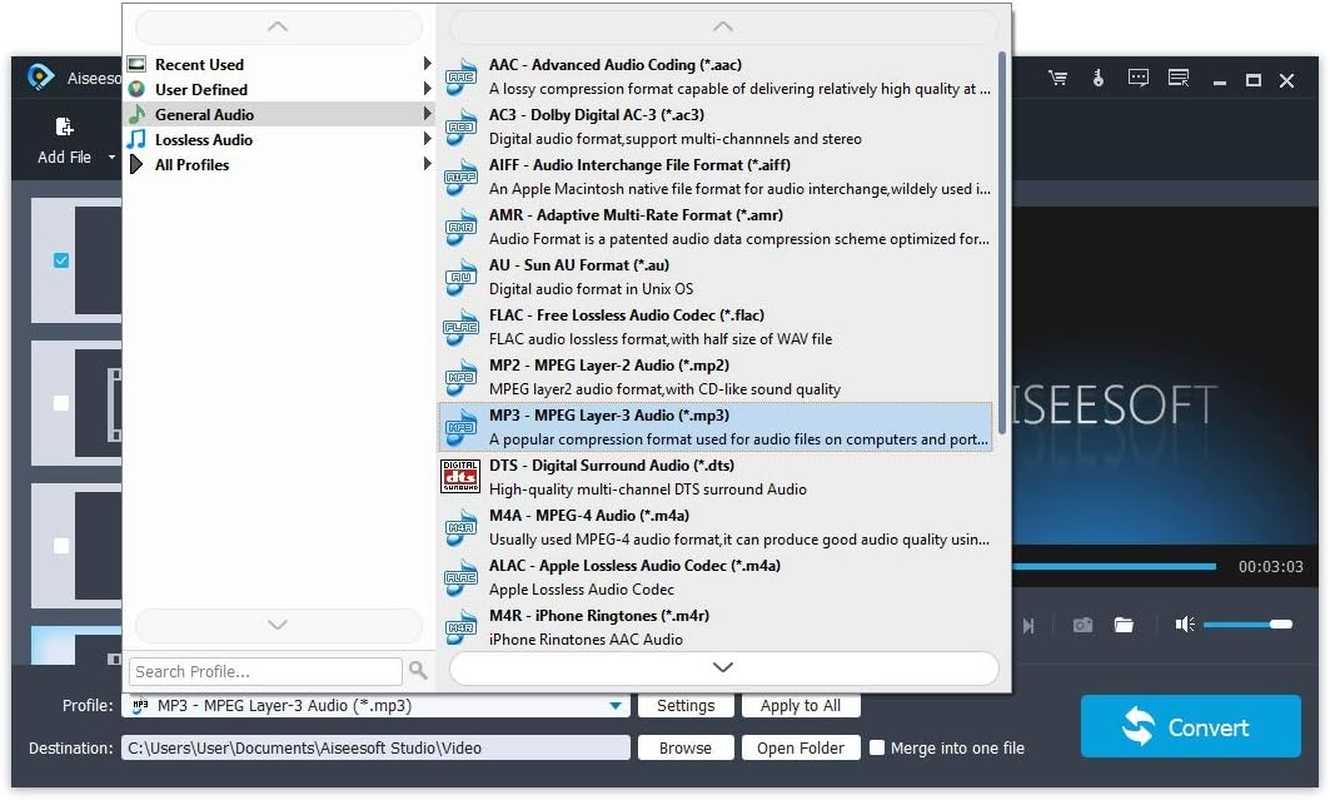The width and height of the screenshot is (1330, 800).
Task: Click the Add File icon
Action: click(x=64, y=126)
